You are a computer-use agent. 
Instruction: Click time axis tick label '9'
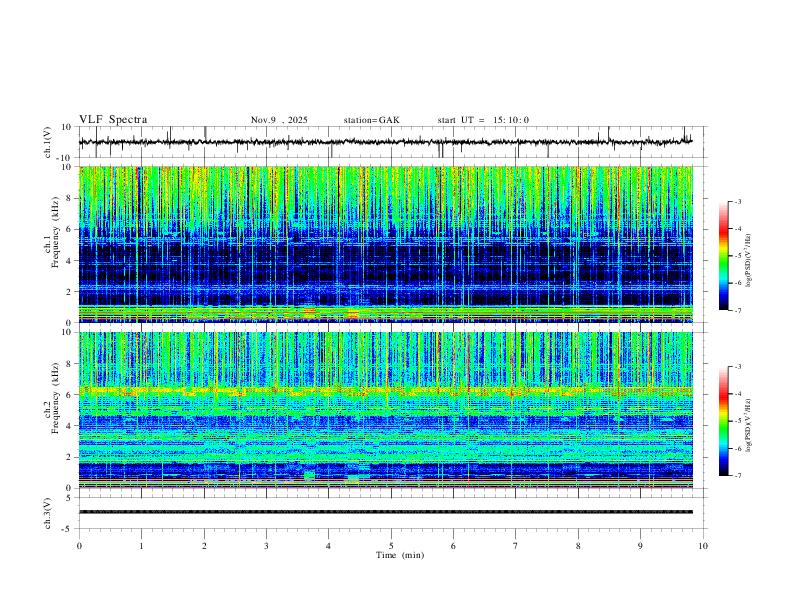coord(640,546)
